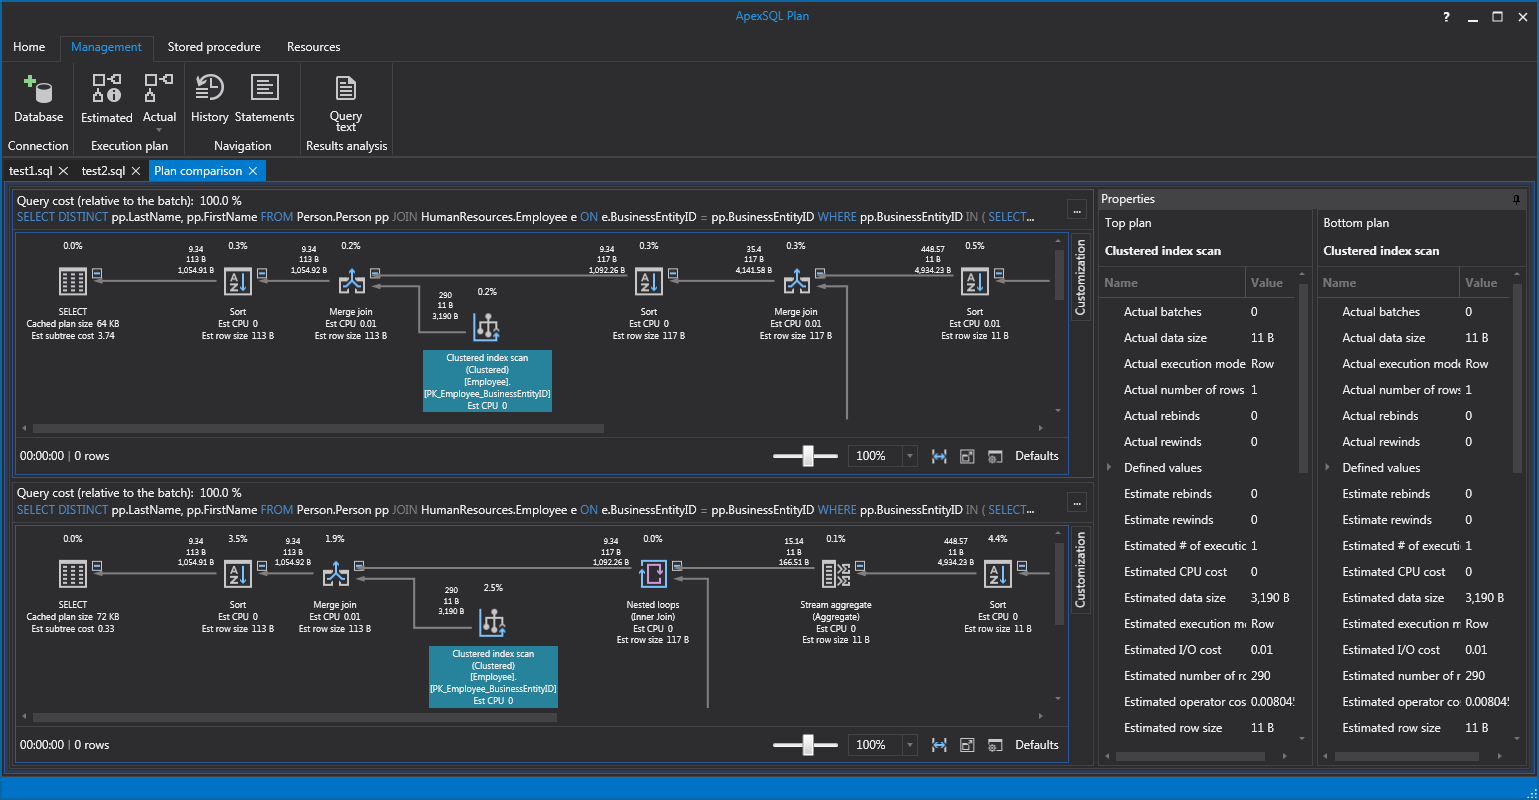Click the highlighted Clustered index scan label in top plan

coord(487,381)
